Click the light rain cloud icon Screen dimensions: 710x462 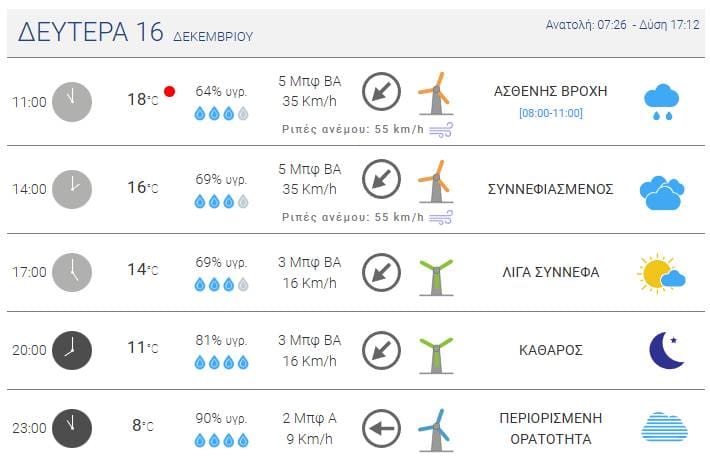click(662, 101)
